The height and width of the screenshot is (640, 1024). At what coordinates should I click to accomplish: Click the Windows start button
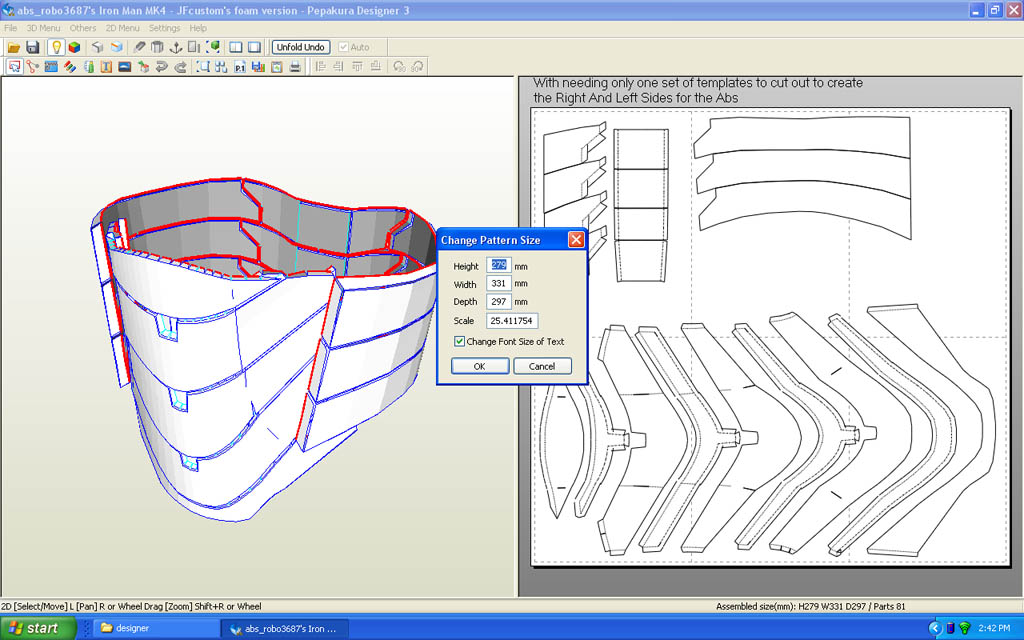[x=38, y=628]
